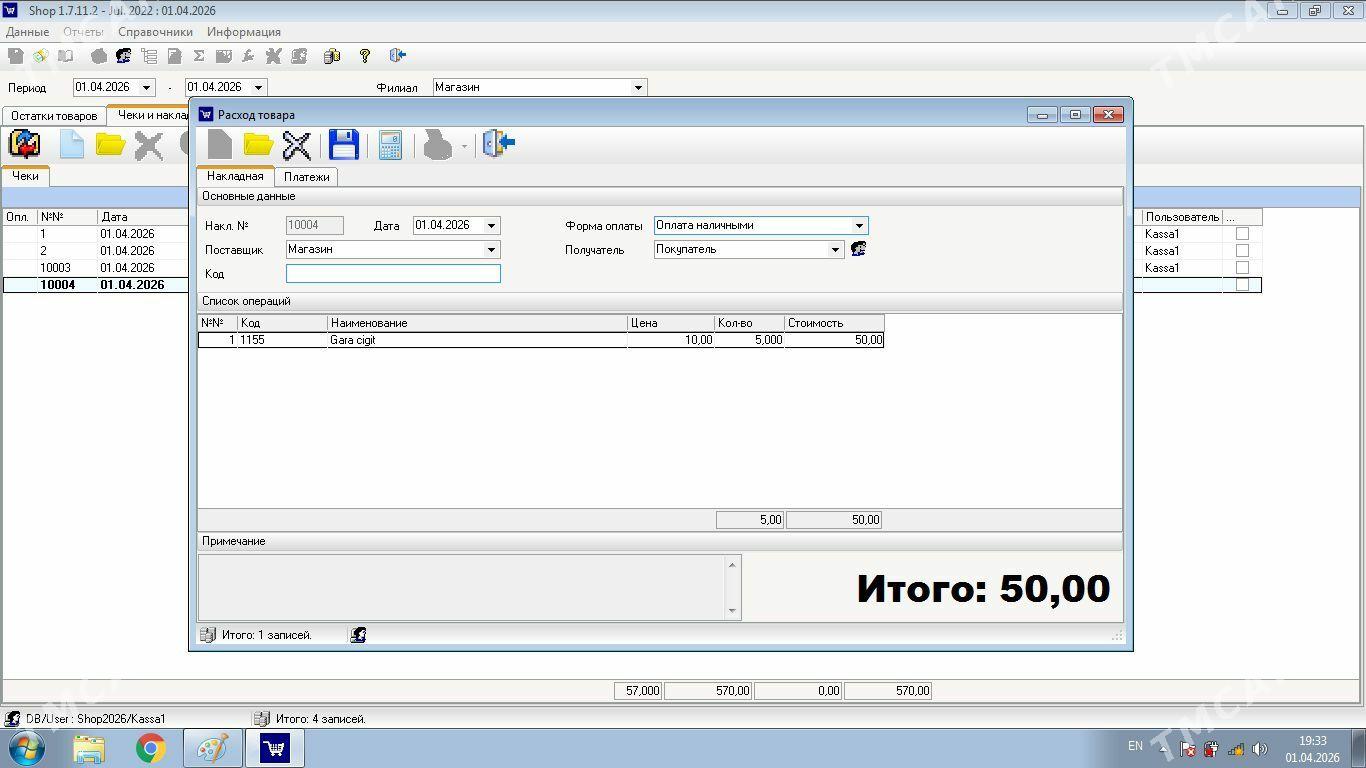Click the Код input field

(393, 274)
